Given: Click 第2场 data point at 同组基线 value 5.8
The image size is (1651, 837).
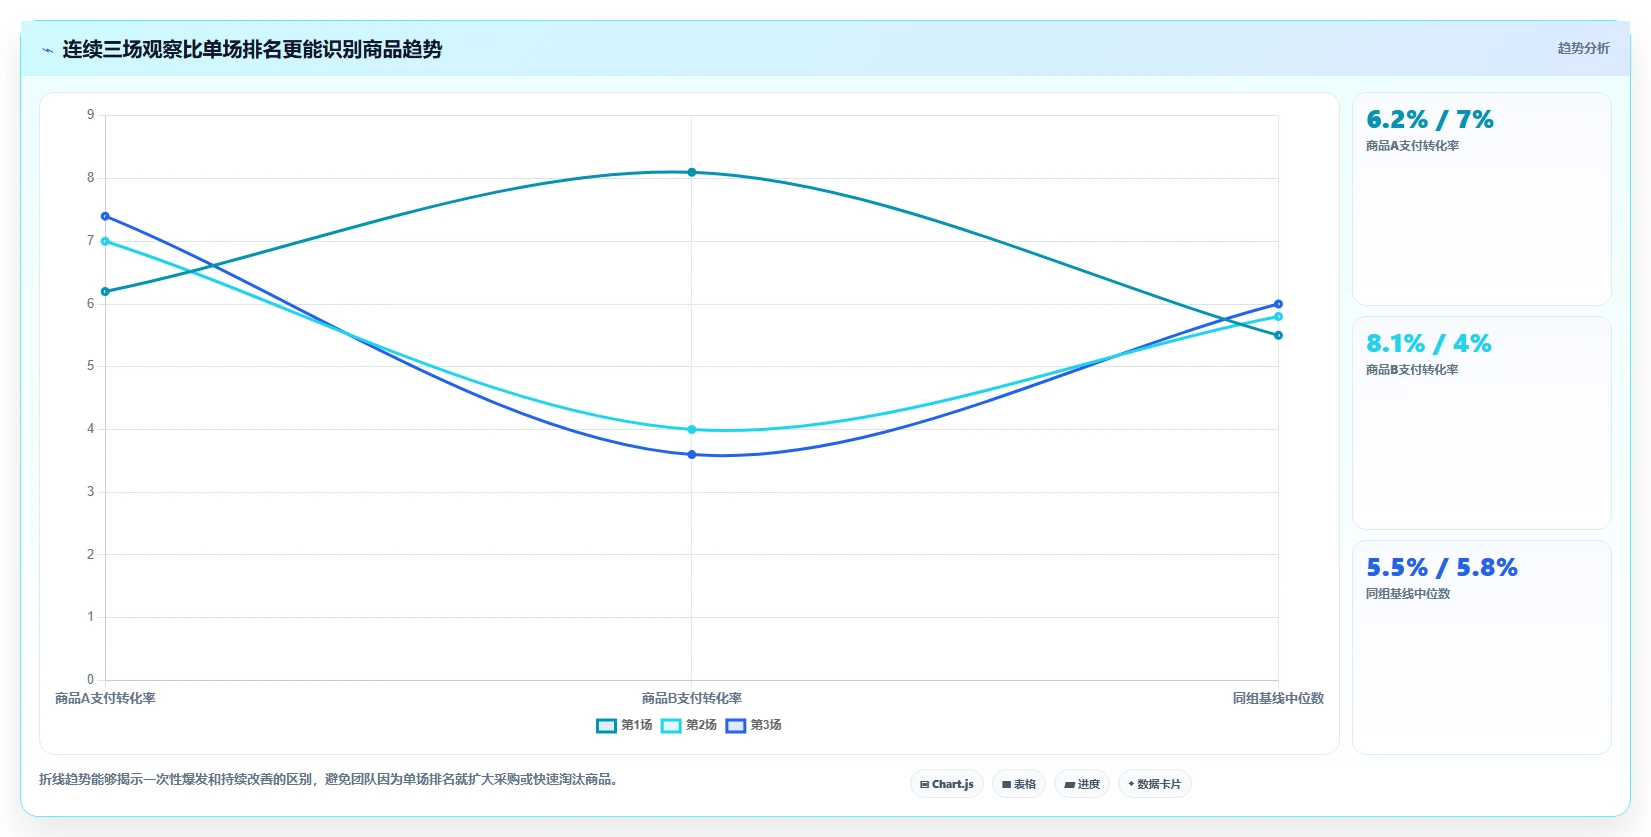Looking at the screenshot, I should pyautogui.click(x=1278, y=316).
